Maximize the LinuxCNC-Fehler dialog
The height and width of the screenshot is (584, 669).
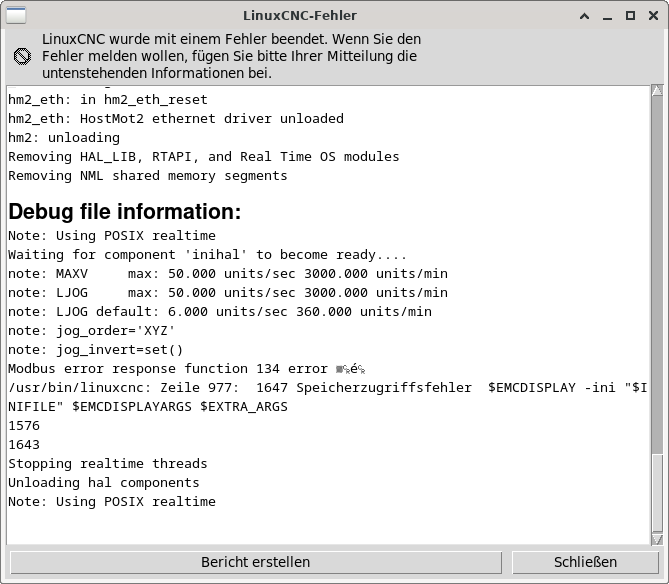pyautogui.click(x=630, y=15)
